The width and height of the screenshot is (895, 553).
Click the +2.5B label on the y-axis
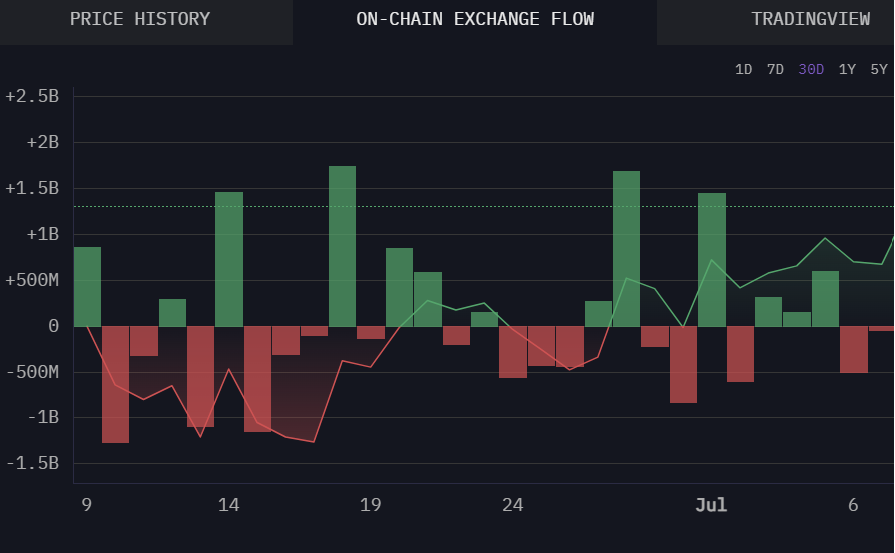pos(33,97)
